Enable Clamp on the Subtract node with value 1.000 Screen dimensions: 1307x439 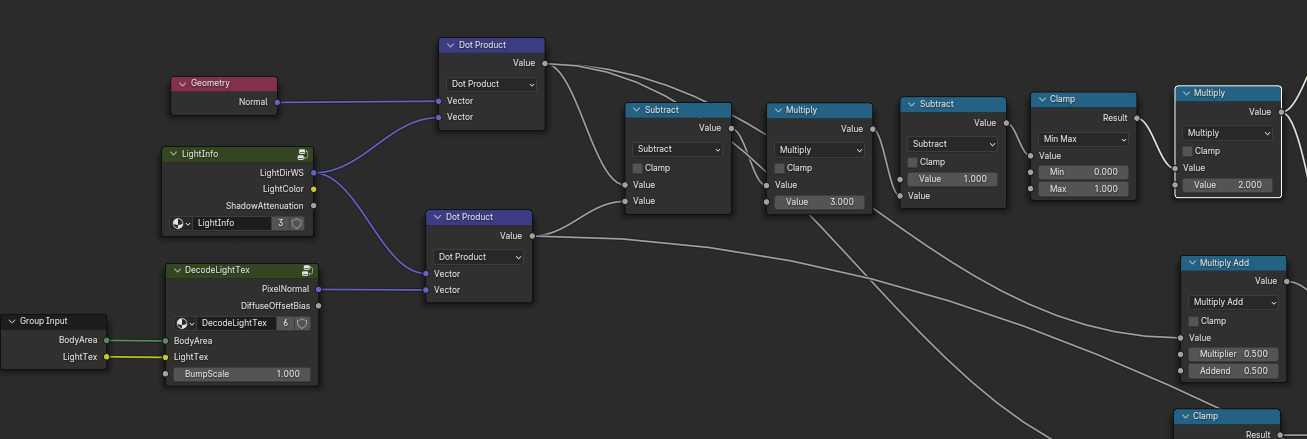(913, 162)
